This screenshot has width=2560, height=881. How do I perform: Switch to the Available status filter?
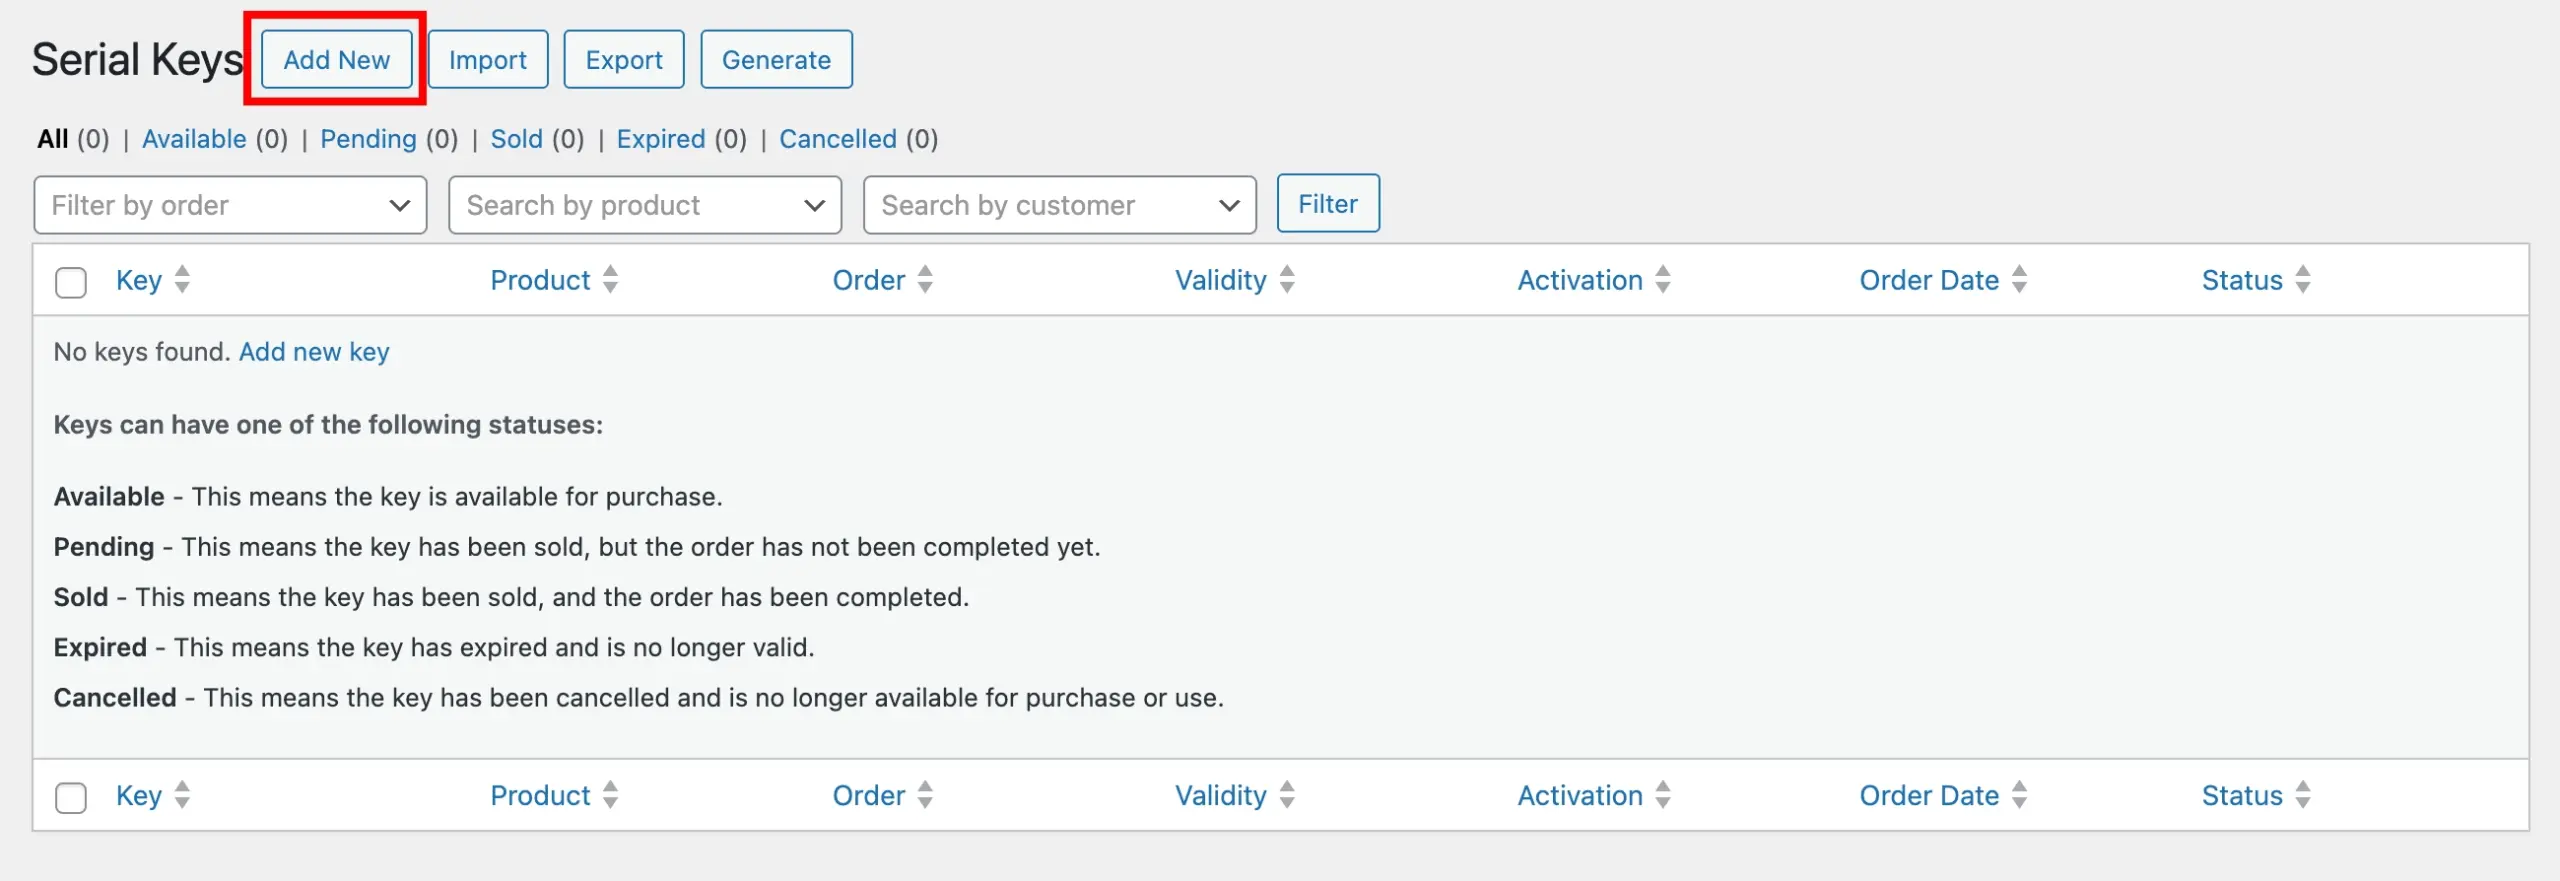click(x=194, y=139)
